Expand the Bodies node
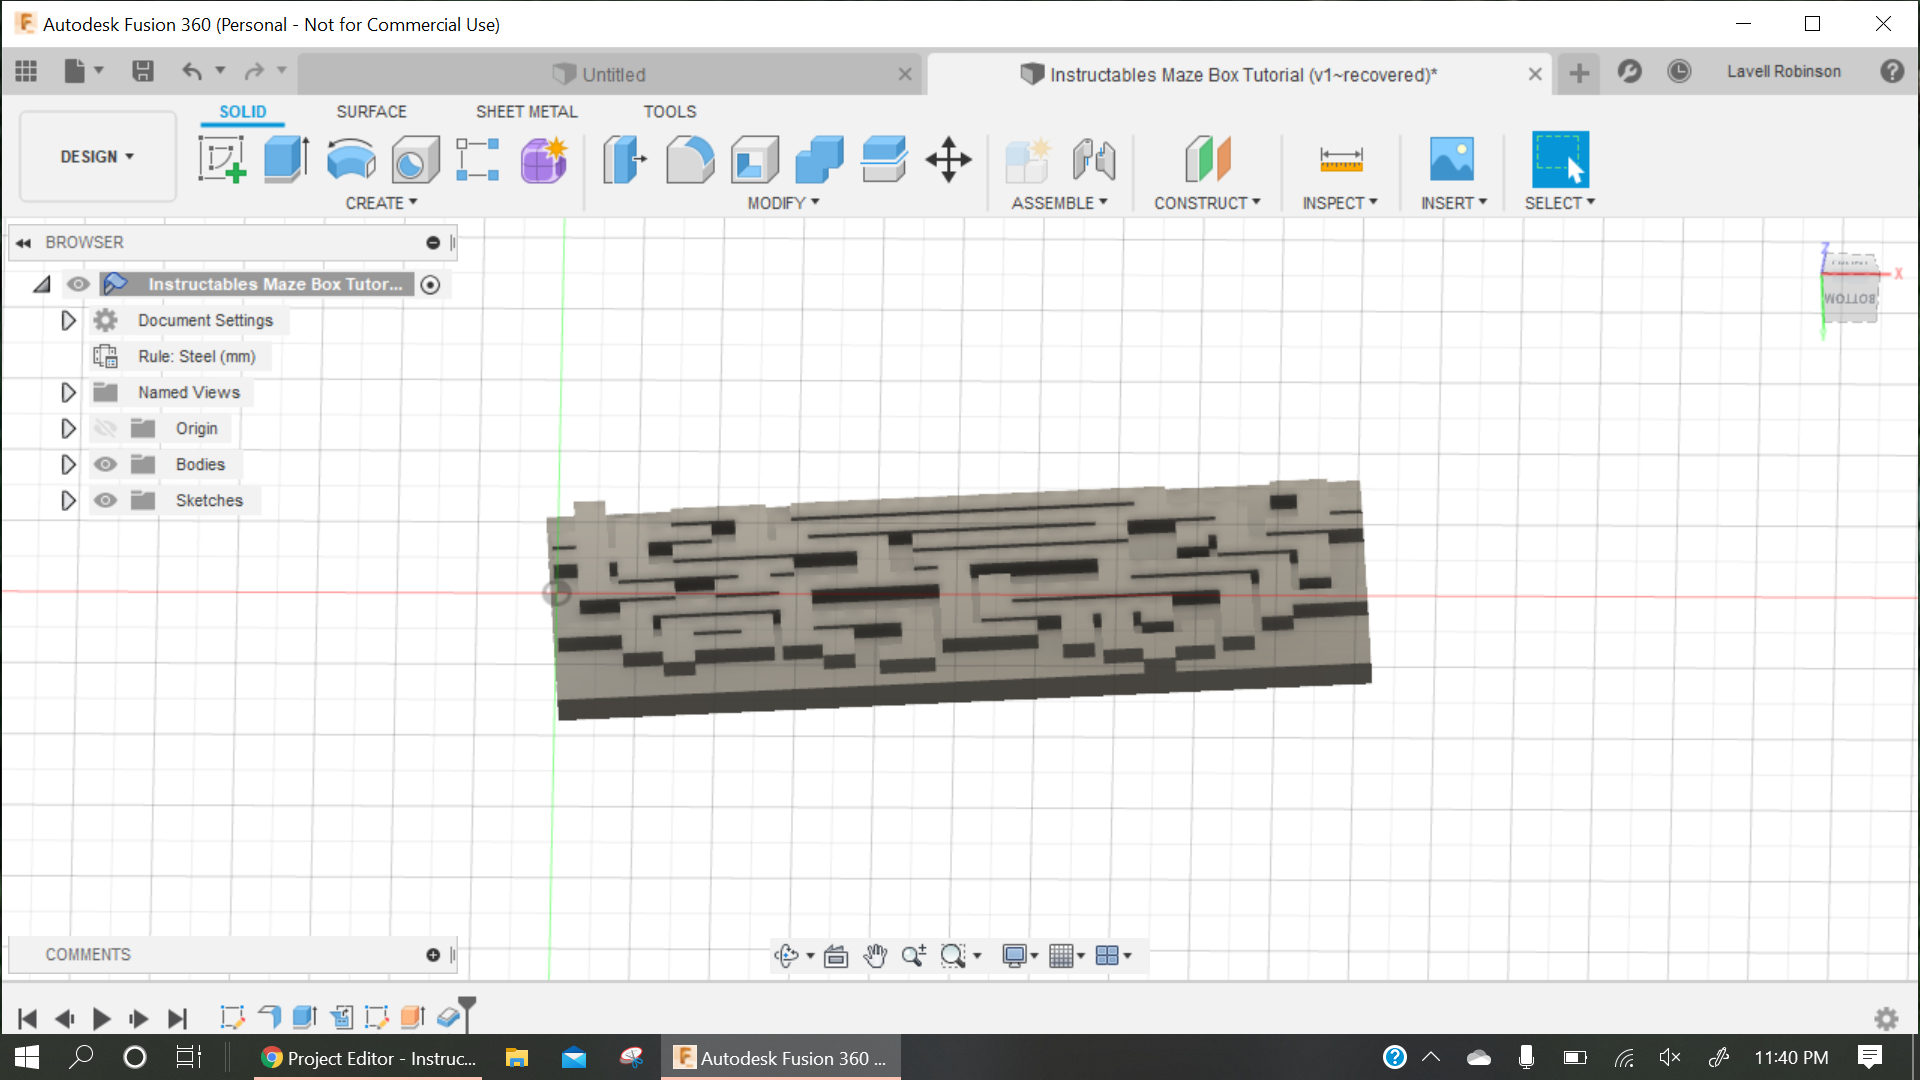Screen dimensions: 1920x1080 [x=68, y=464]
